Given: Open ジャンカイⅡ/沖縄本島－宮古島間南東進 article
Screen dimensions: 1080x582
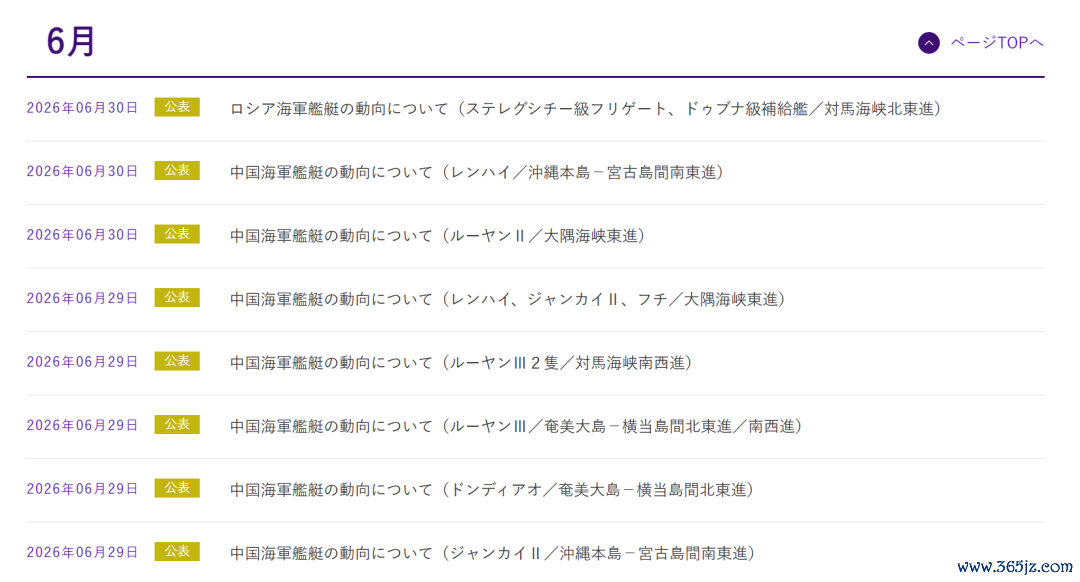Looking at the screenshot, I should pos(492,552).
